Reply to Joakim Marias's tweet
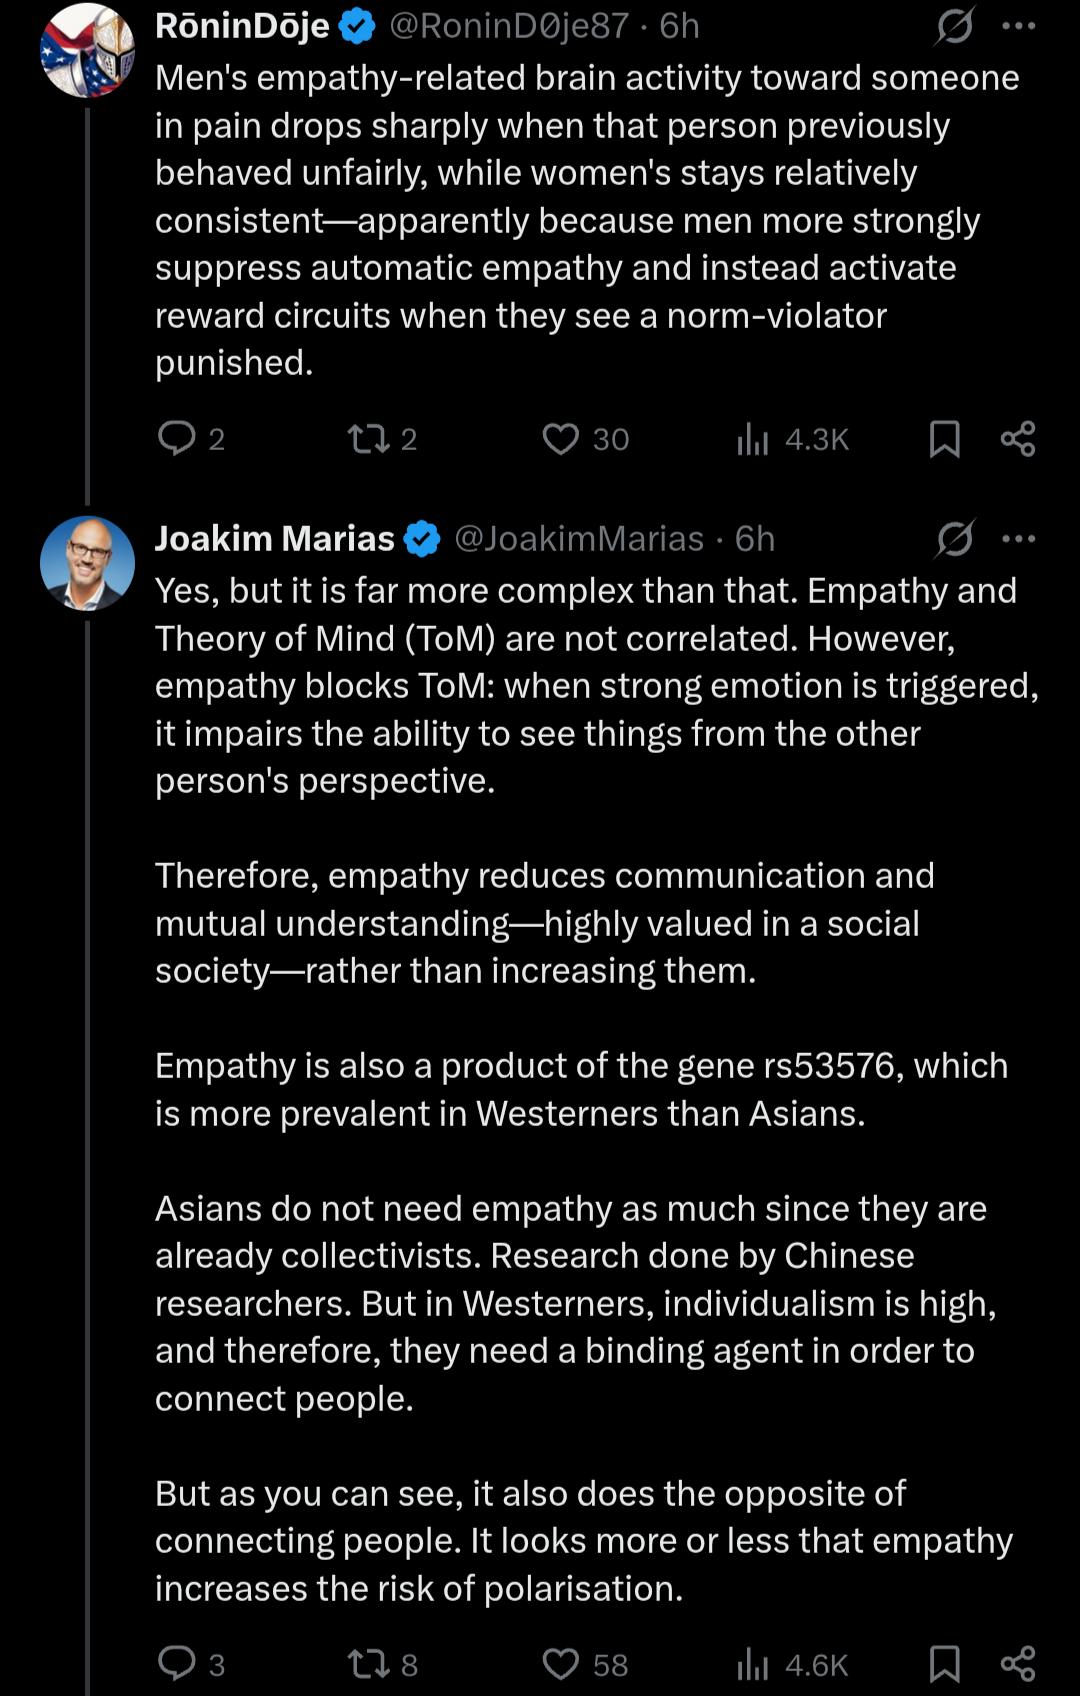The width and height of the screenshot is (1080, 1696). 178,1663
